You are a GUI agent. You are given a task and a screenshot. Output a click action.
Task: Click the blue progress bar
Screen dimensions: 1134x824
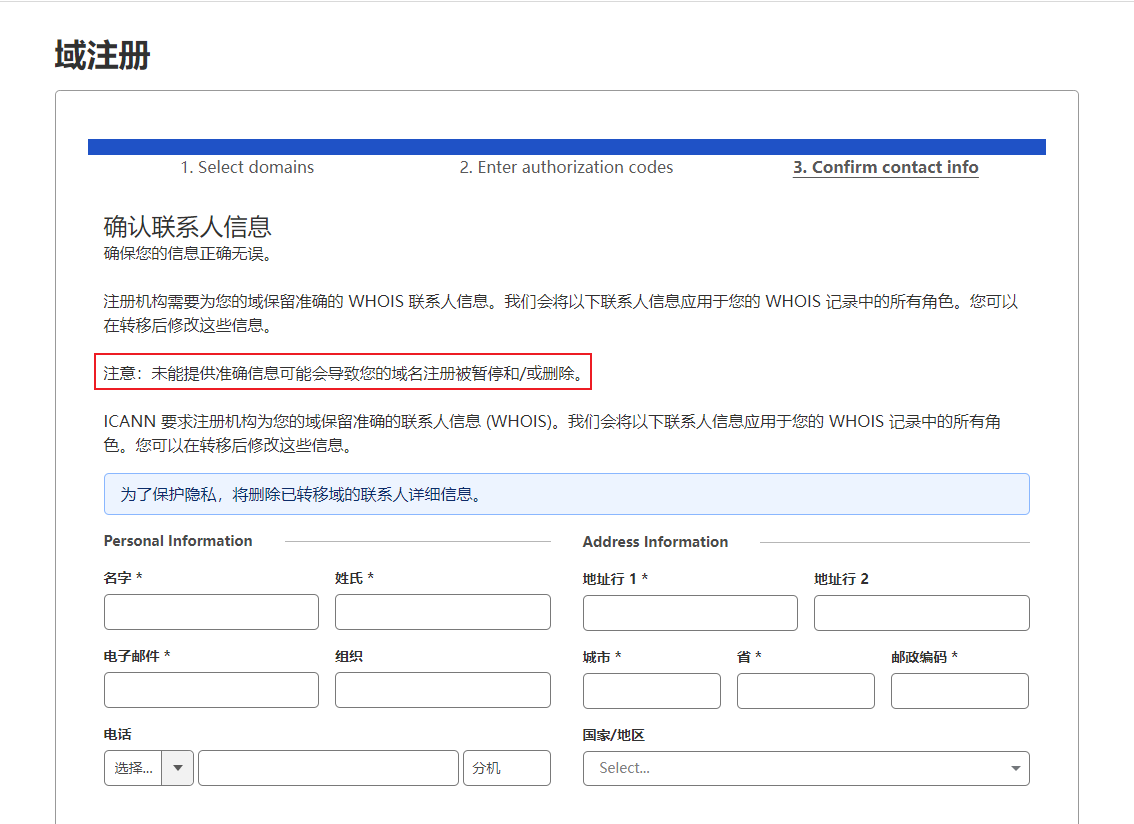click(x=566, y=147)
